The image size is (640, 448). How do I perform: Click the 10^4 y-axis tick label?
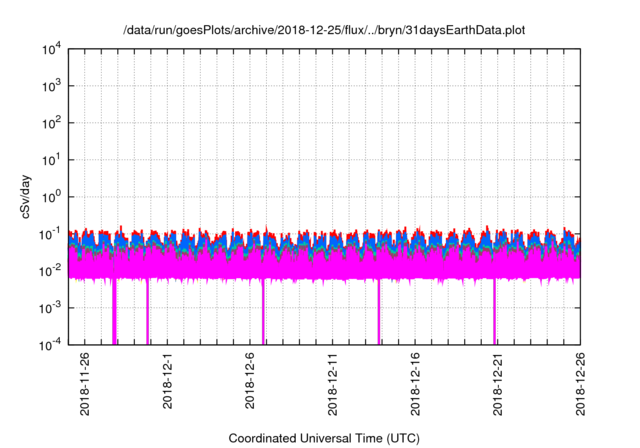coord(52,49)
